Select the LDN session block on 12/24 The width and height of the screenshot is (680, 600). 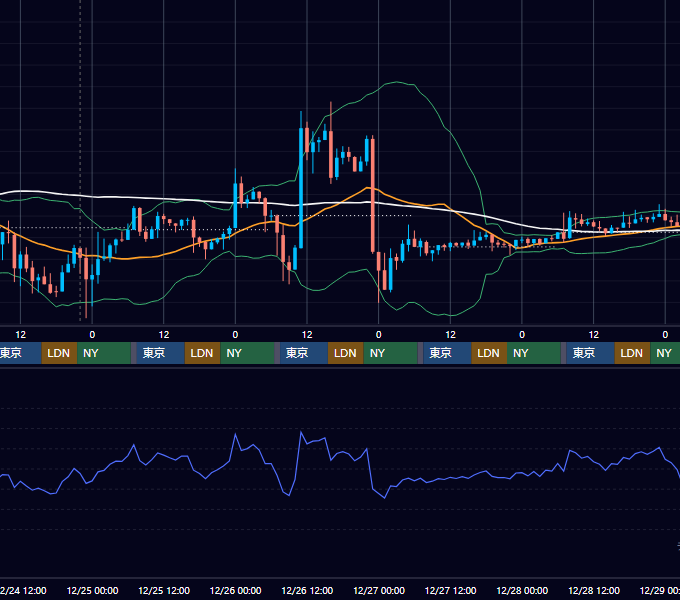point(59,353)
